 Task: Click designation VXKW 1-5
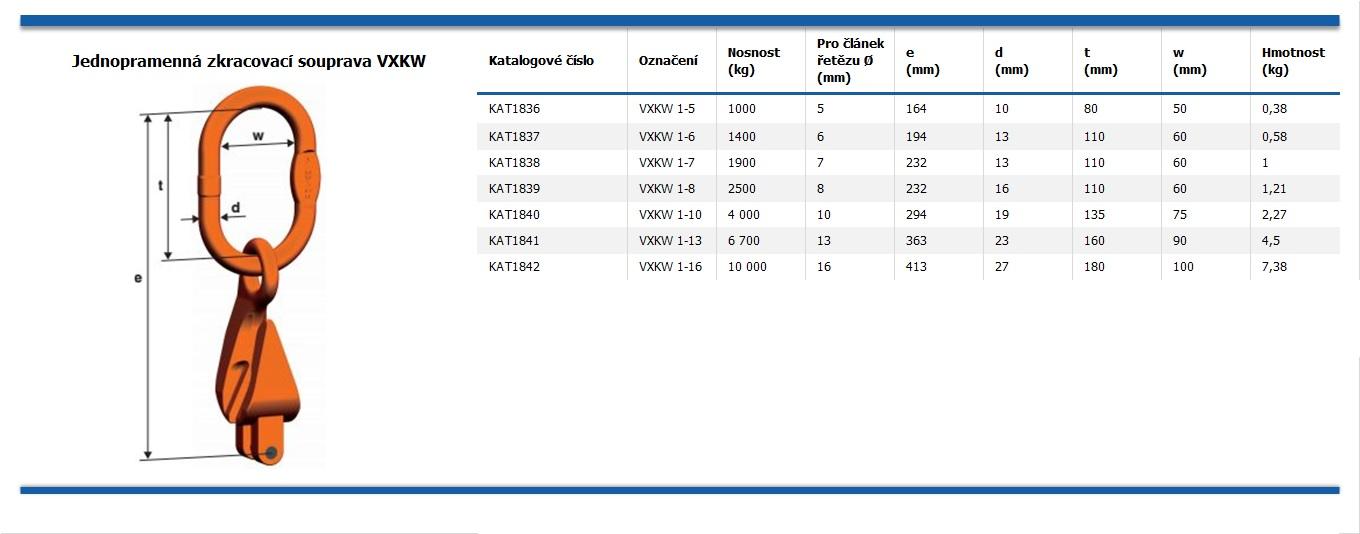click(667, 108)
